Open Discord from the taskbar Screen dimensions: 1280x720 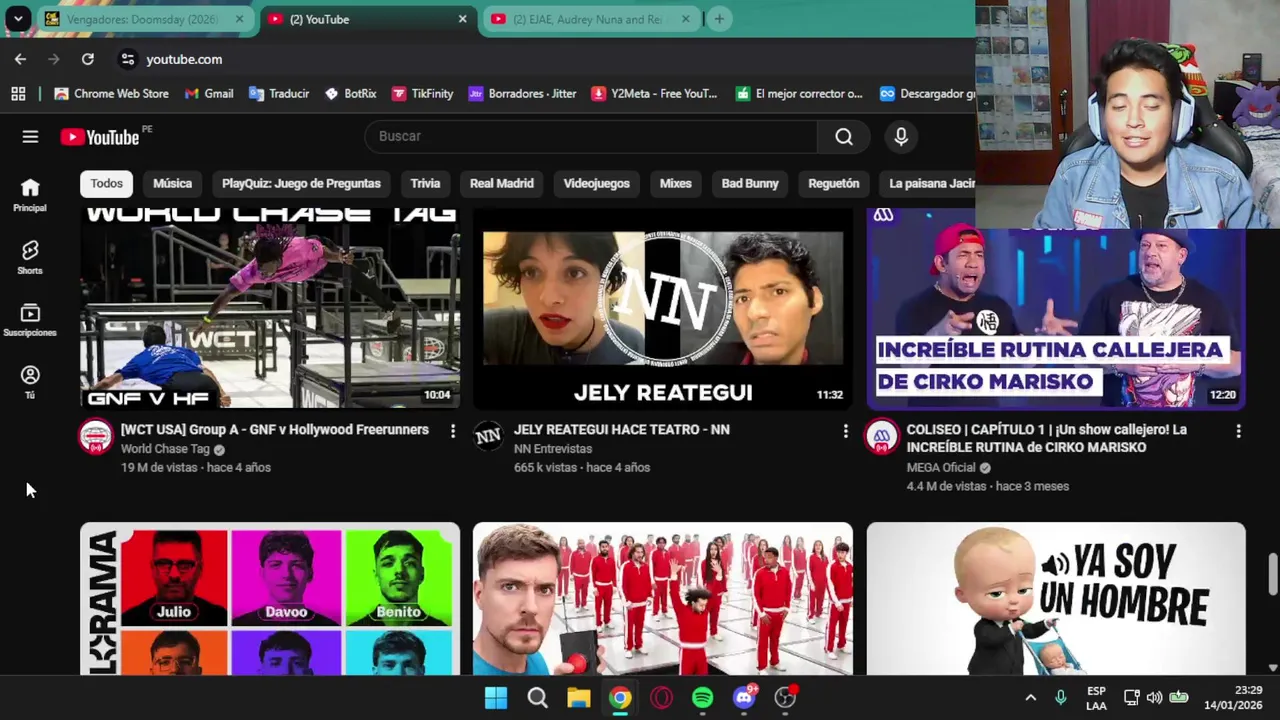click(744, 698)
